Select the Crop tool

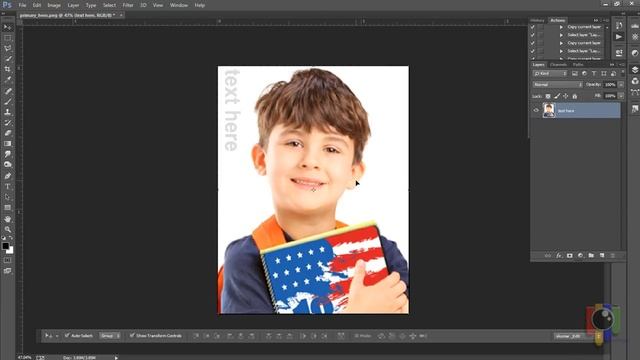(x=7, y=69)
